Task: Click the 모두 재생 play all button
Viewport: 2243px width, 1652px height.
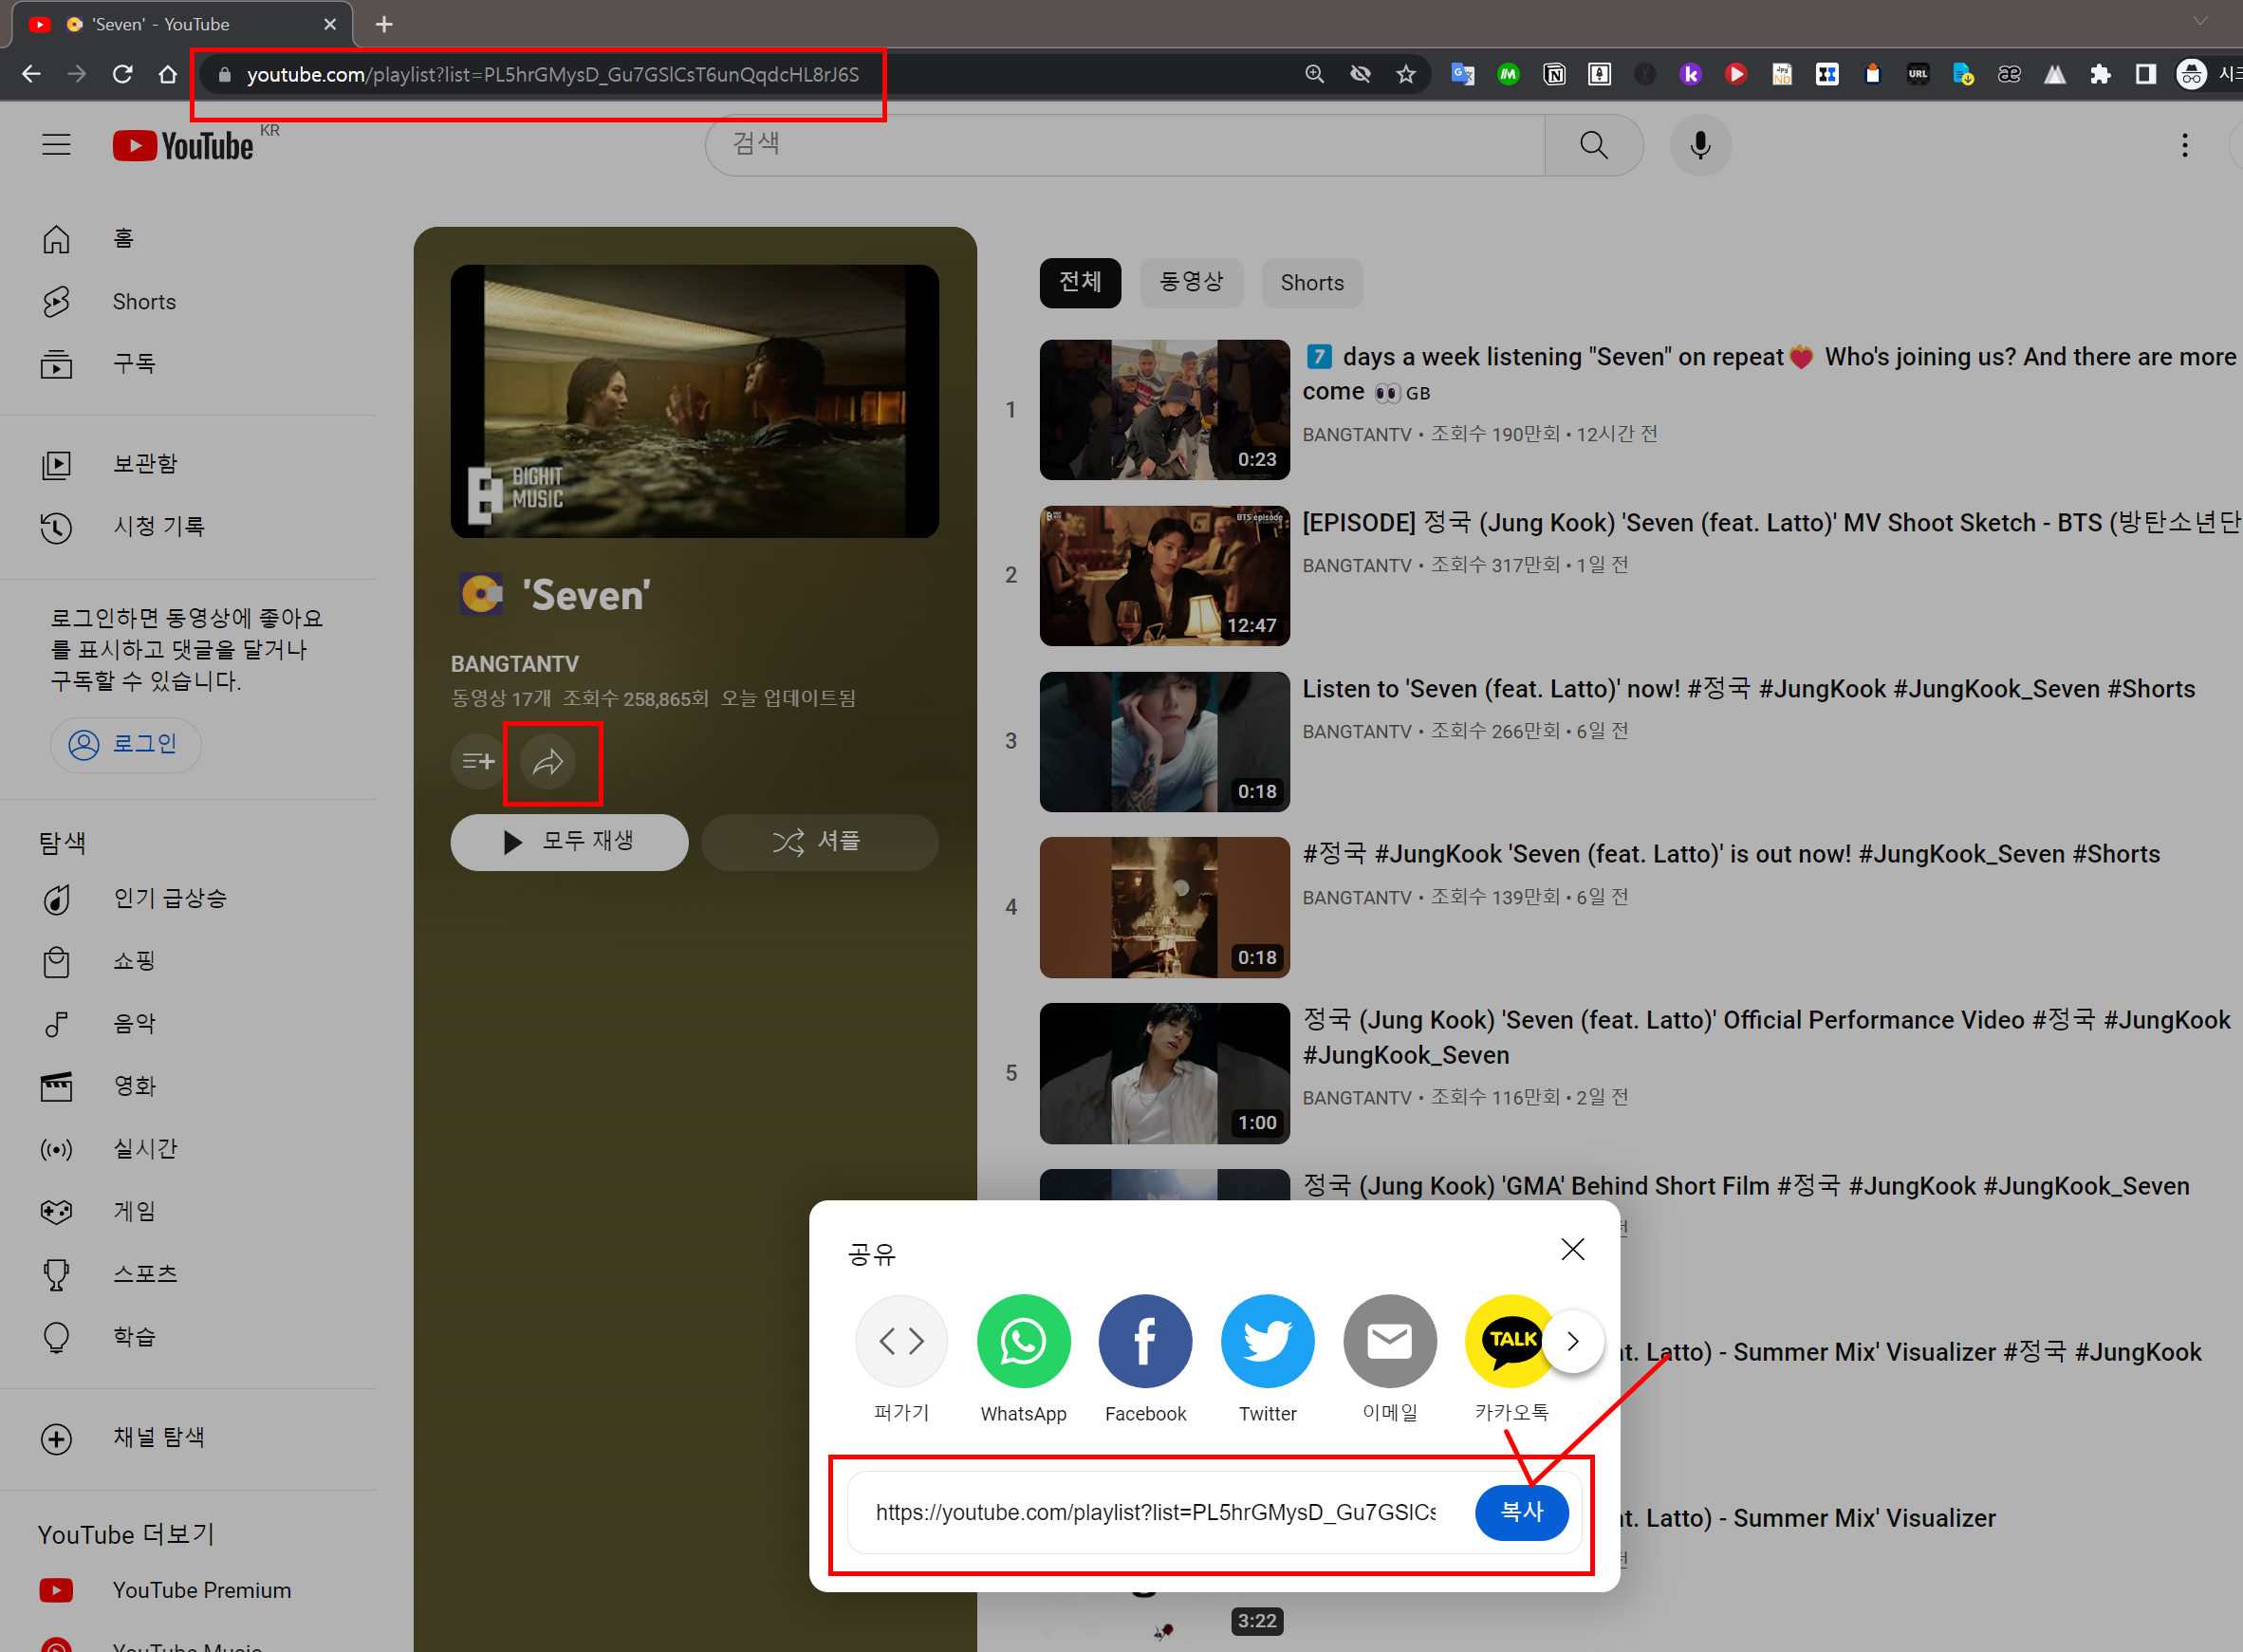Action: tap(569, 842)
